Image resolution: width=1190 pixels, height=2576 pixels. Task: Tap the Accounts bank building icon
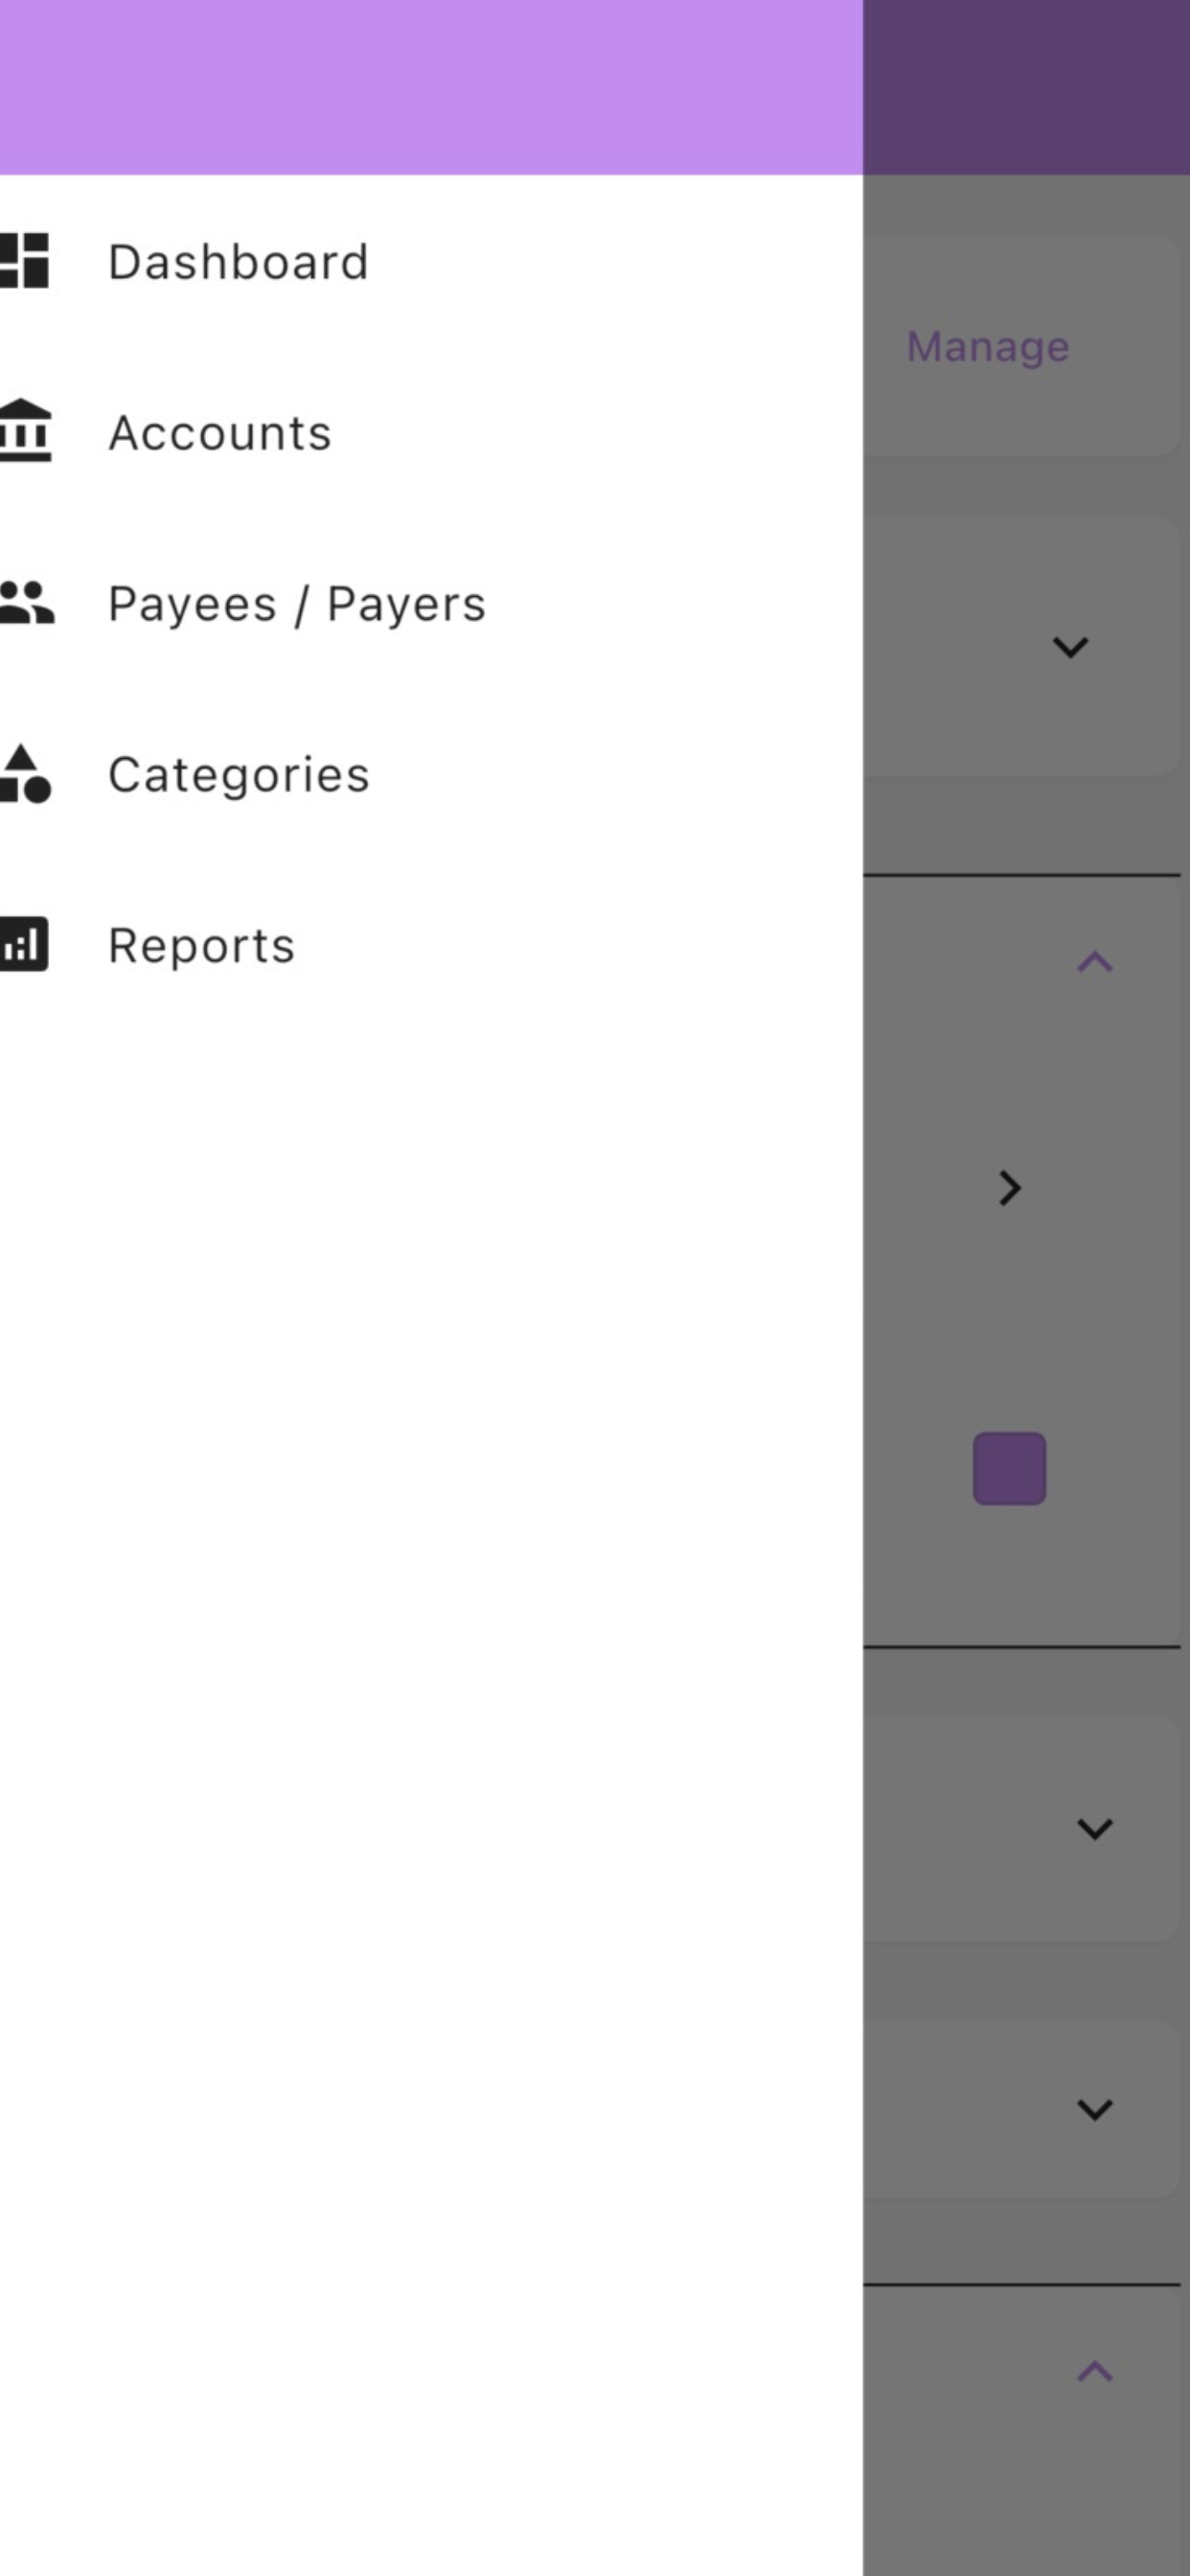(25, 431)
